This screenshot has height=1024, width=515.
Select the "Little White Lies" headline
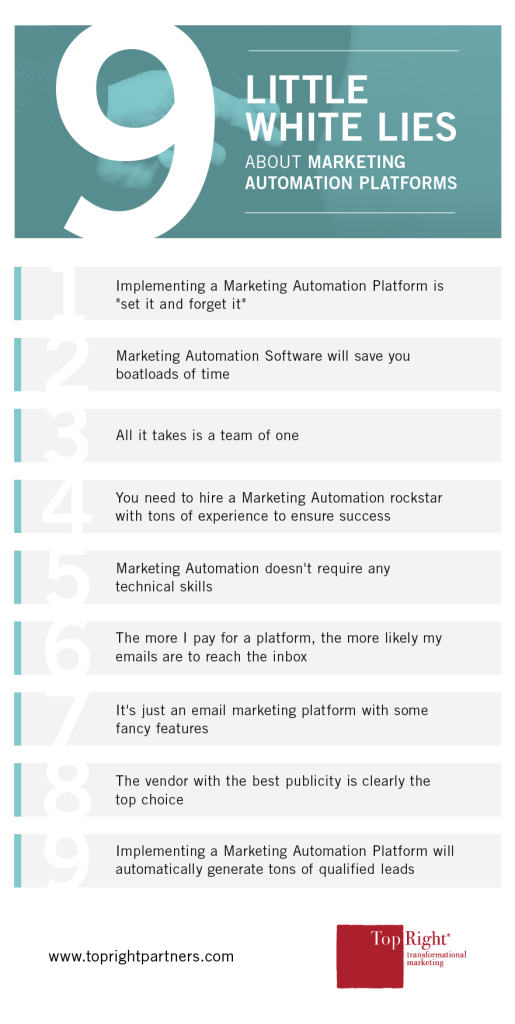[351, 108]
